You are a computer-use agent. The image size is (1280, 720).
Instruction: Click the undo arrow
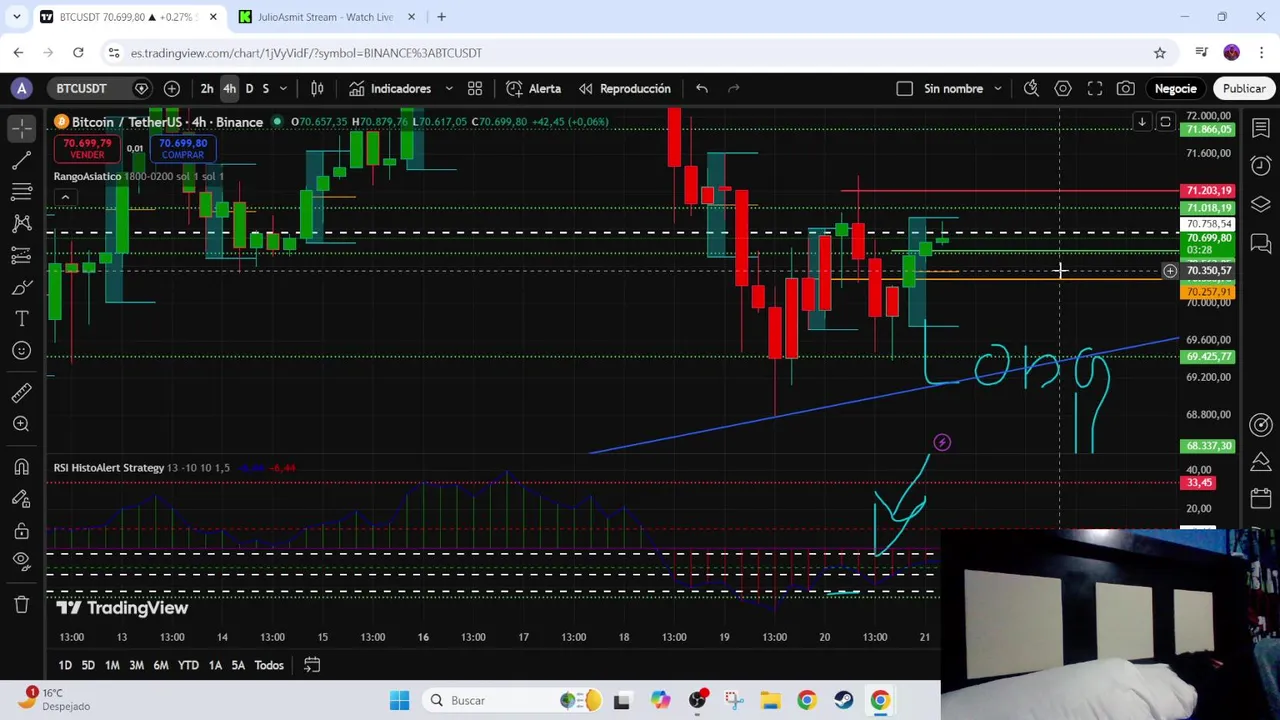pos(702,89)
